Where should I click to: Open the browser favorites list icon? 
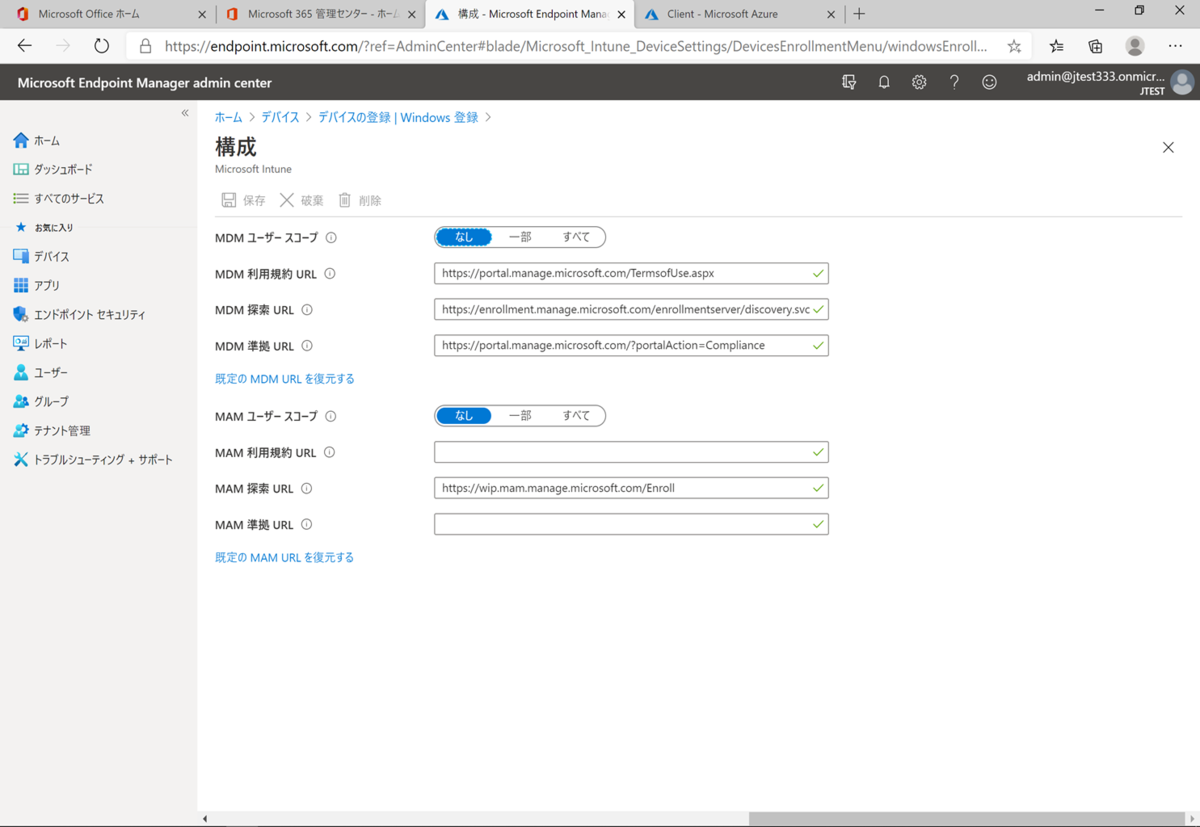(x=1057, y=46)
